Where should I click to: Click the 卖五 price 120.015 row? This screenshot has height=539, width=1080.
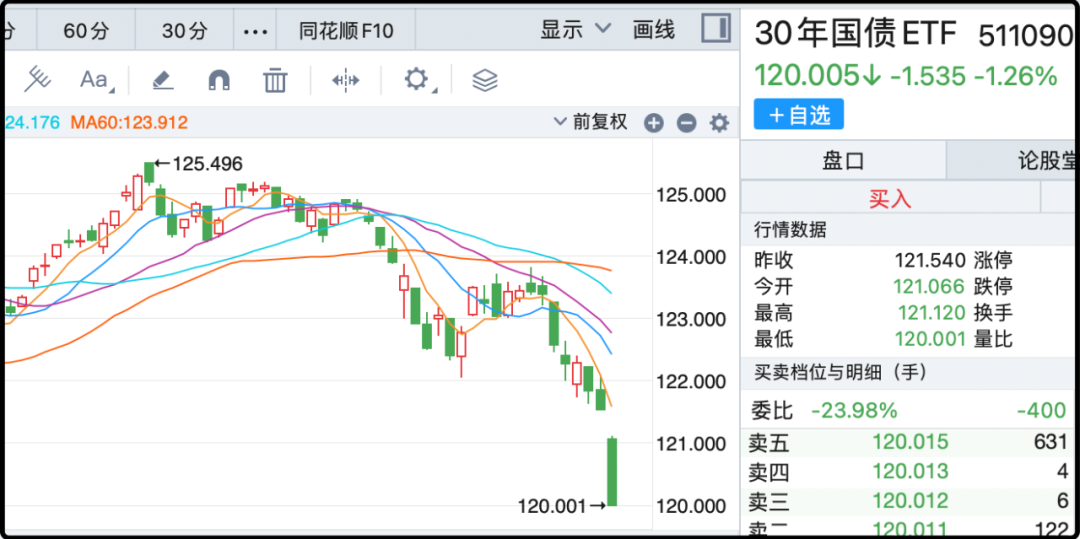click(910, 442)
